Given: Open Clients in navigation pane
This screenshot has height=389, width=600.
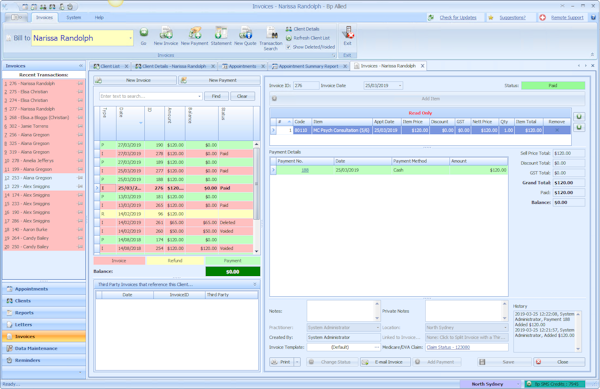Looking at the screenshot, I should [44, 301].
